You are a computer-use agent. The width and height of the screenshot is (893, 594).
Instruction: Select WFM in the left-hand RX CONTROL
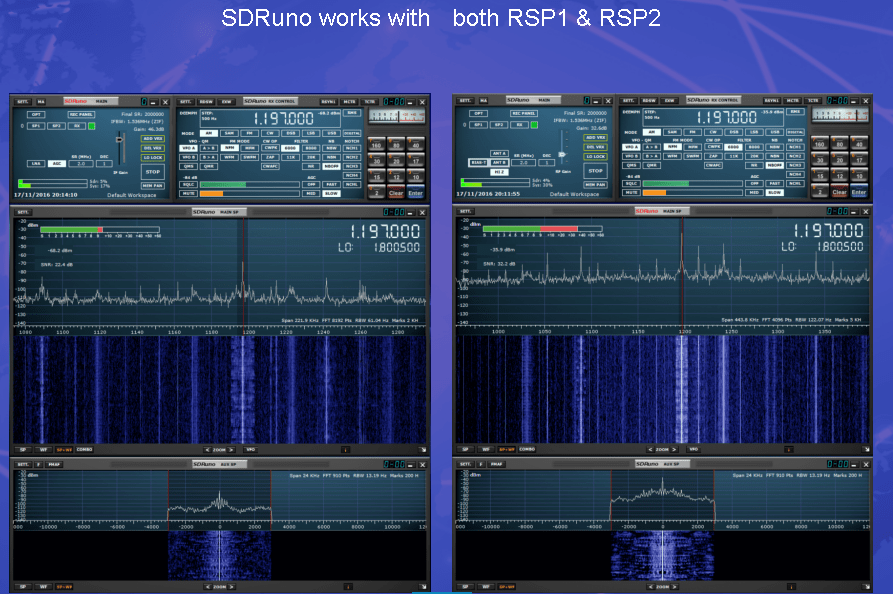point(229,157)
